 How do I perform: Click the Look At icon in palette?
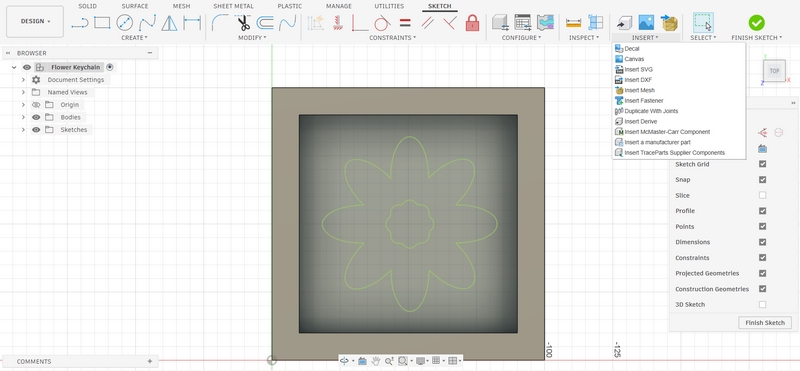click(x=762, y=149)
